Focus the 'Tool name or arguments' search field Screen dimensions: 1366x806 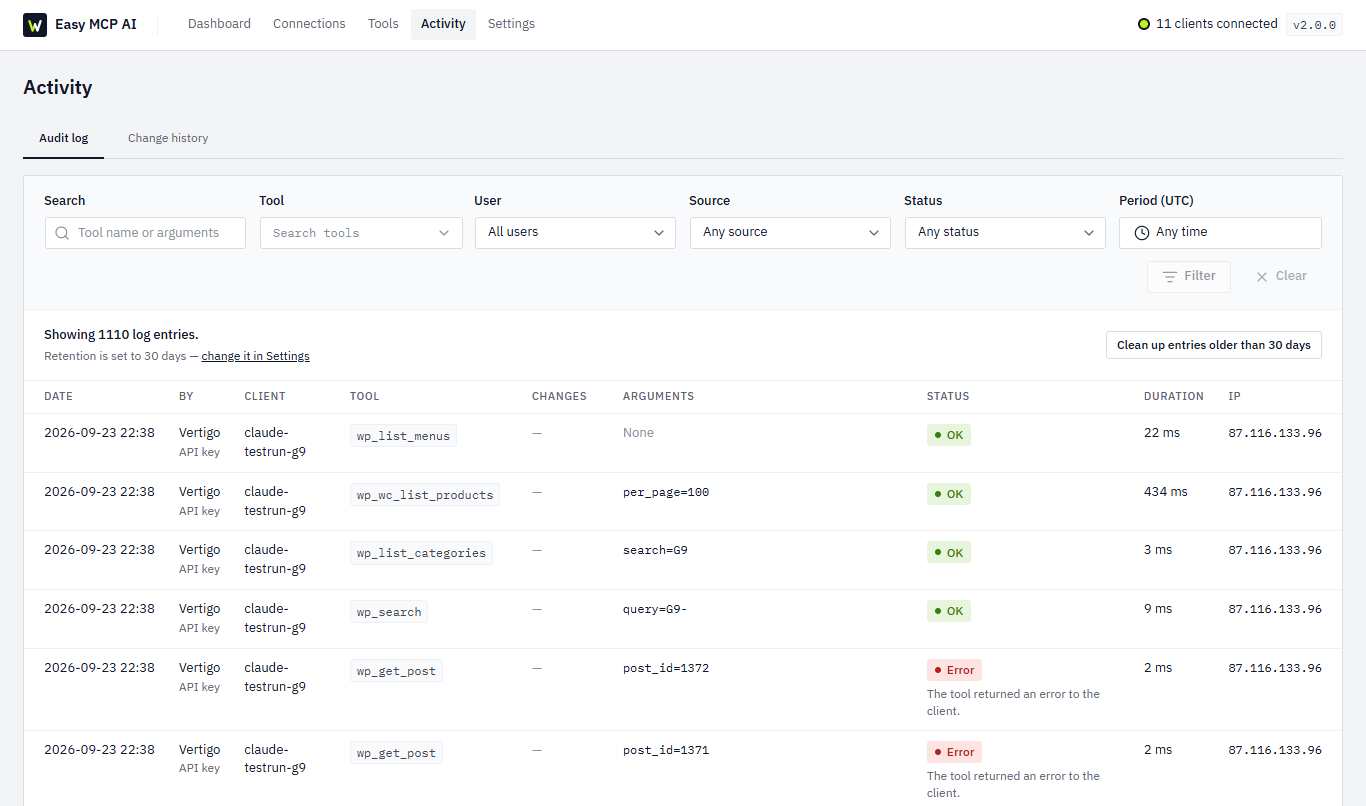(x=146, y=233)
